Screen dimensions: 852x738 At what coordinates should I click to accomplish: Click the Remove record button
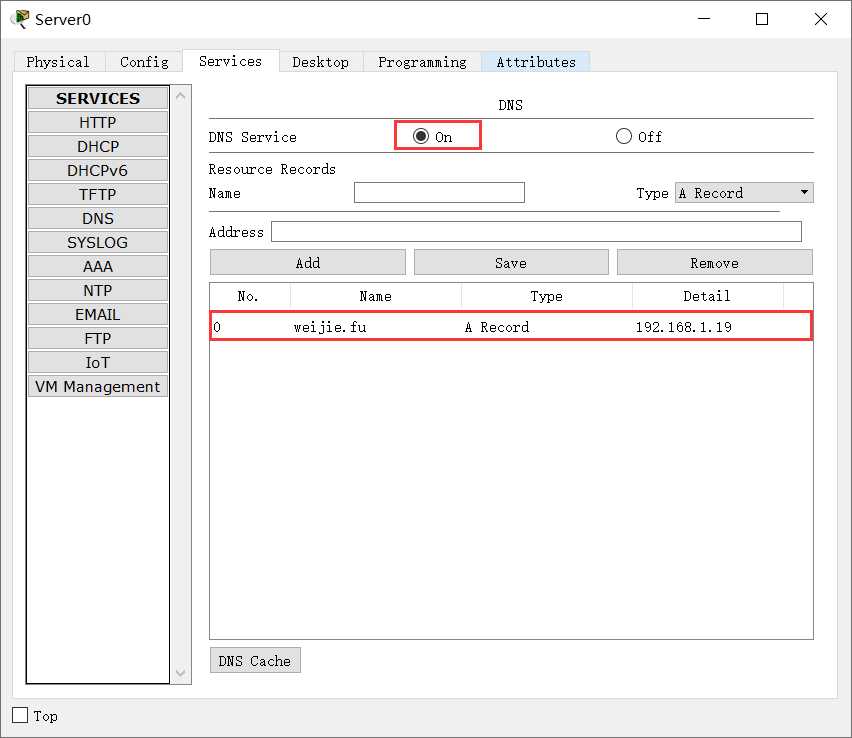(x=715, y=262)
